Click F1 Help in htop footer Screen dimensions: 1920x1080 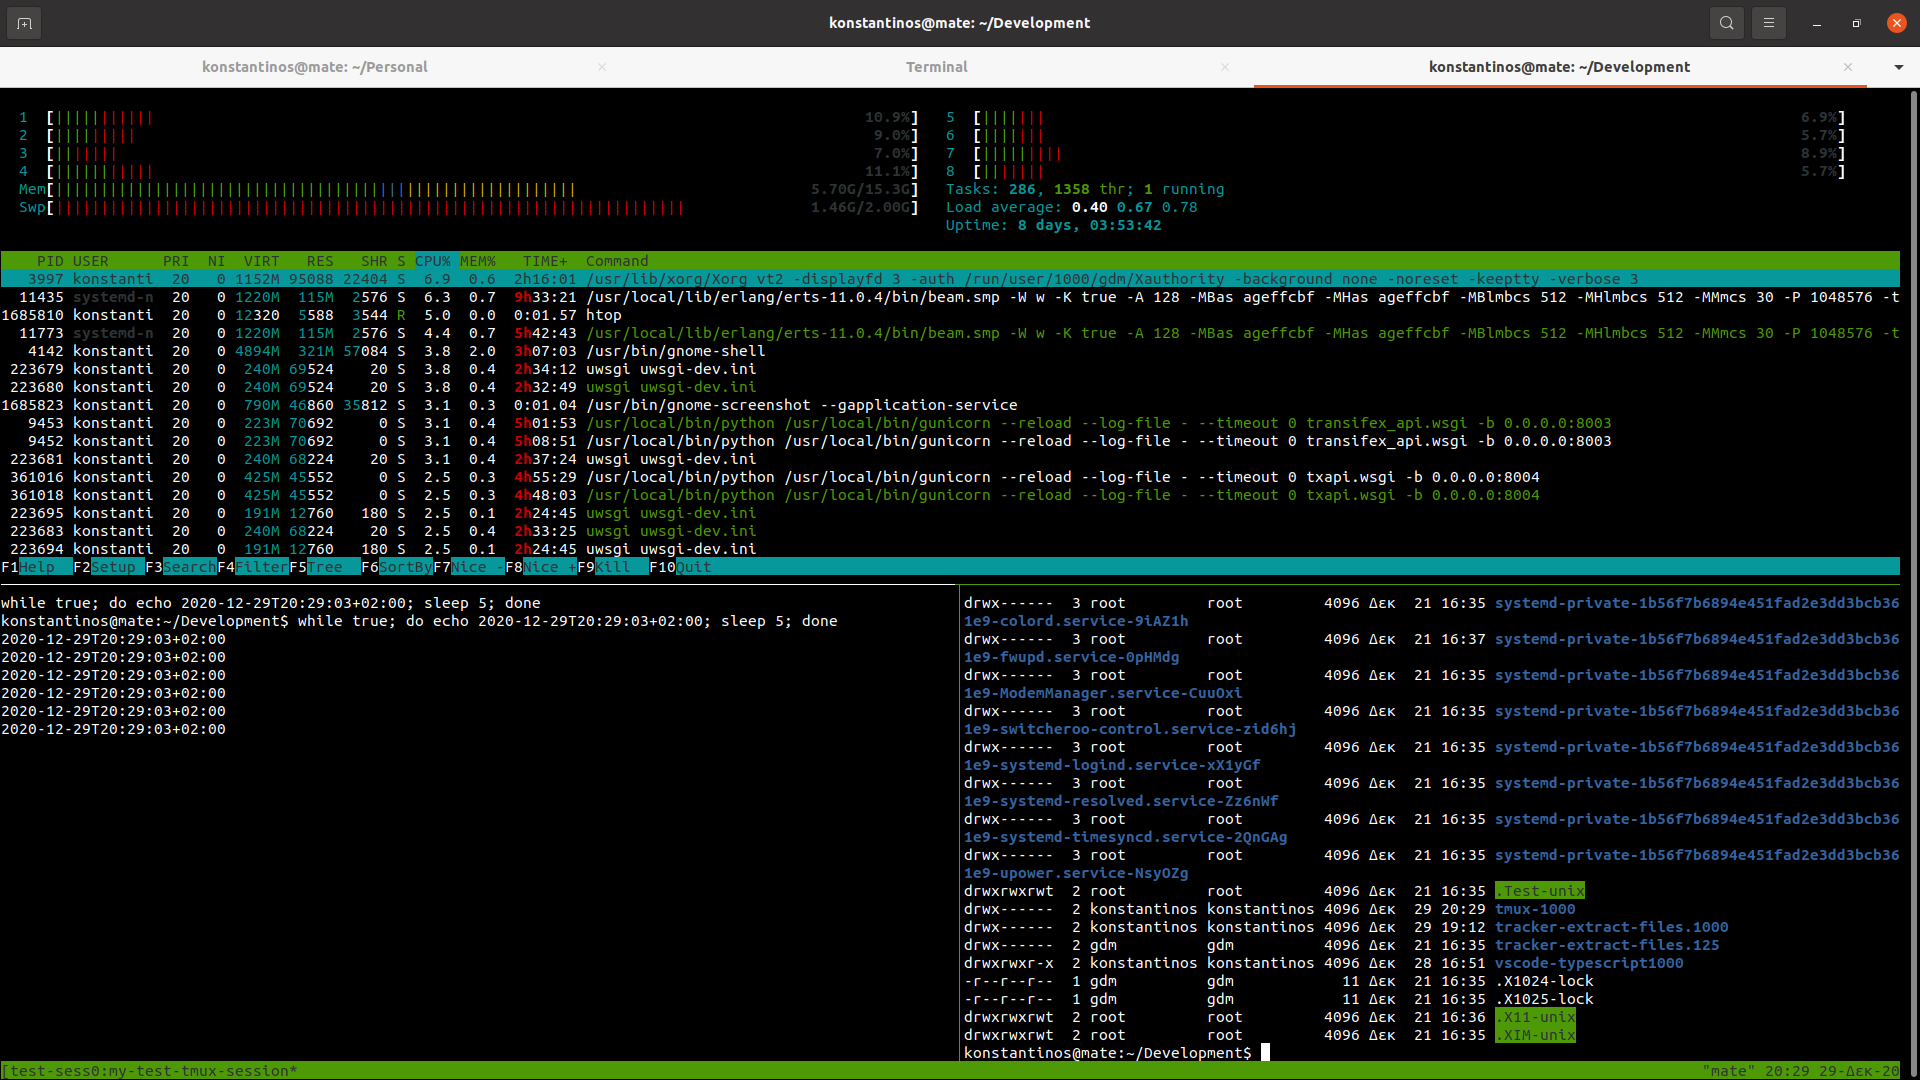tap(36, 567)
